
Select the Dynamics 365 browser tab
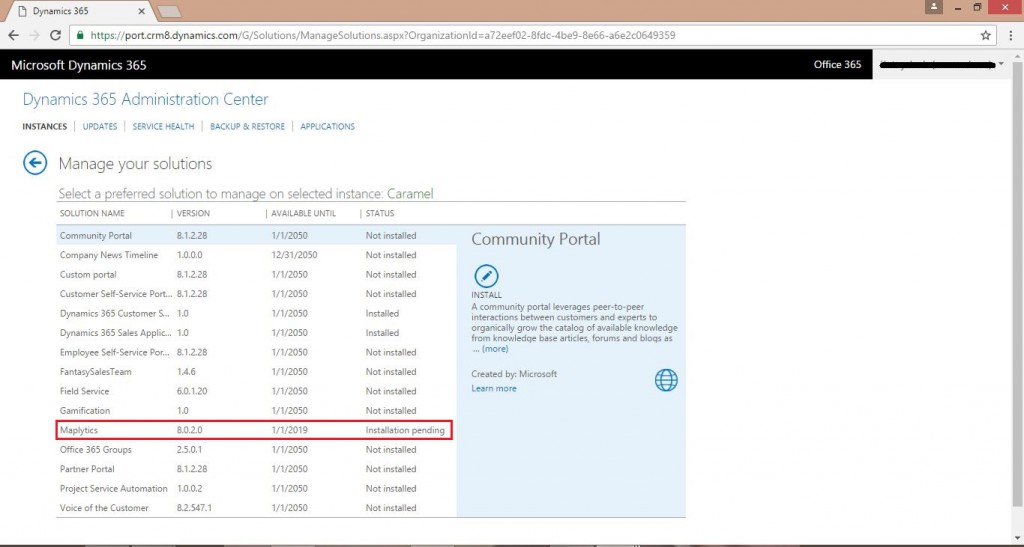point(80,11)
